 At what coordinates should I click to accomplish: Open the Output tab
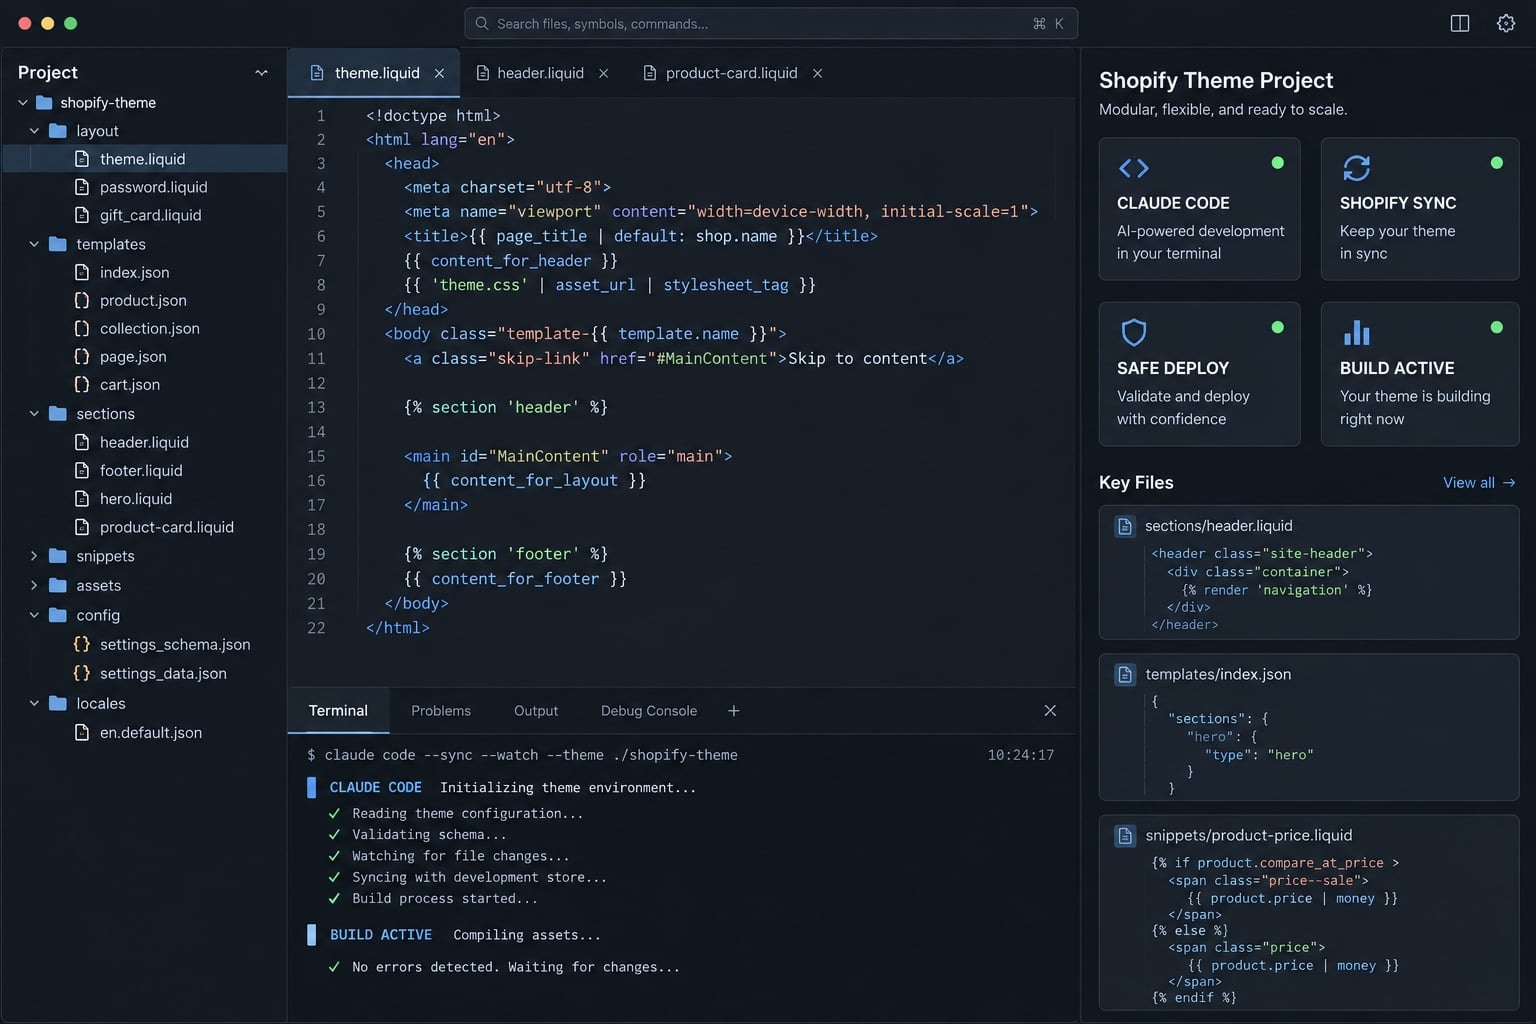536,710
